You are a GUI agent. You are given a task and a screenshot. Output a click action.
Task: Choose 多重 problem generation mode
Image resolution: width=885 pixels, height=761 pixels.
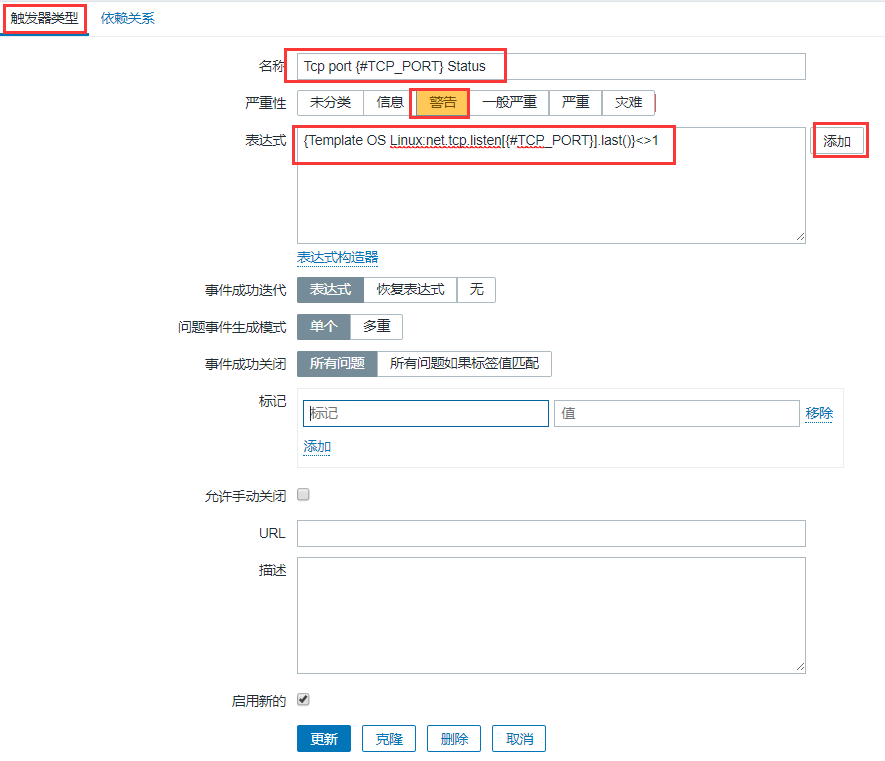pyautogui.click(x=376, y=327)
